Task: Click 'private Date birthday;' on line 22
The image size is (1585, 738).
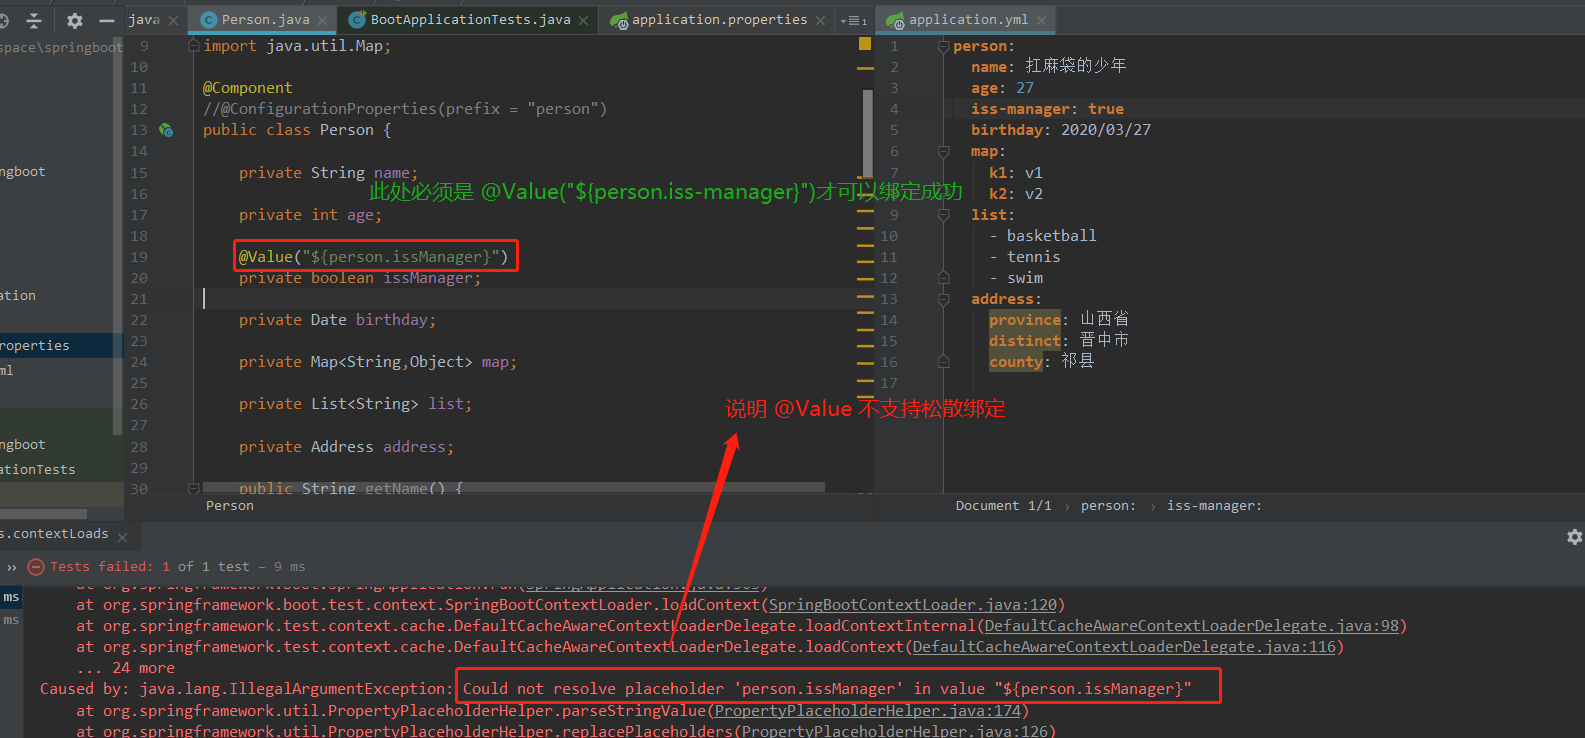Action: click(337, 320)
